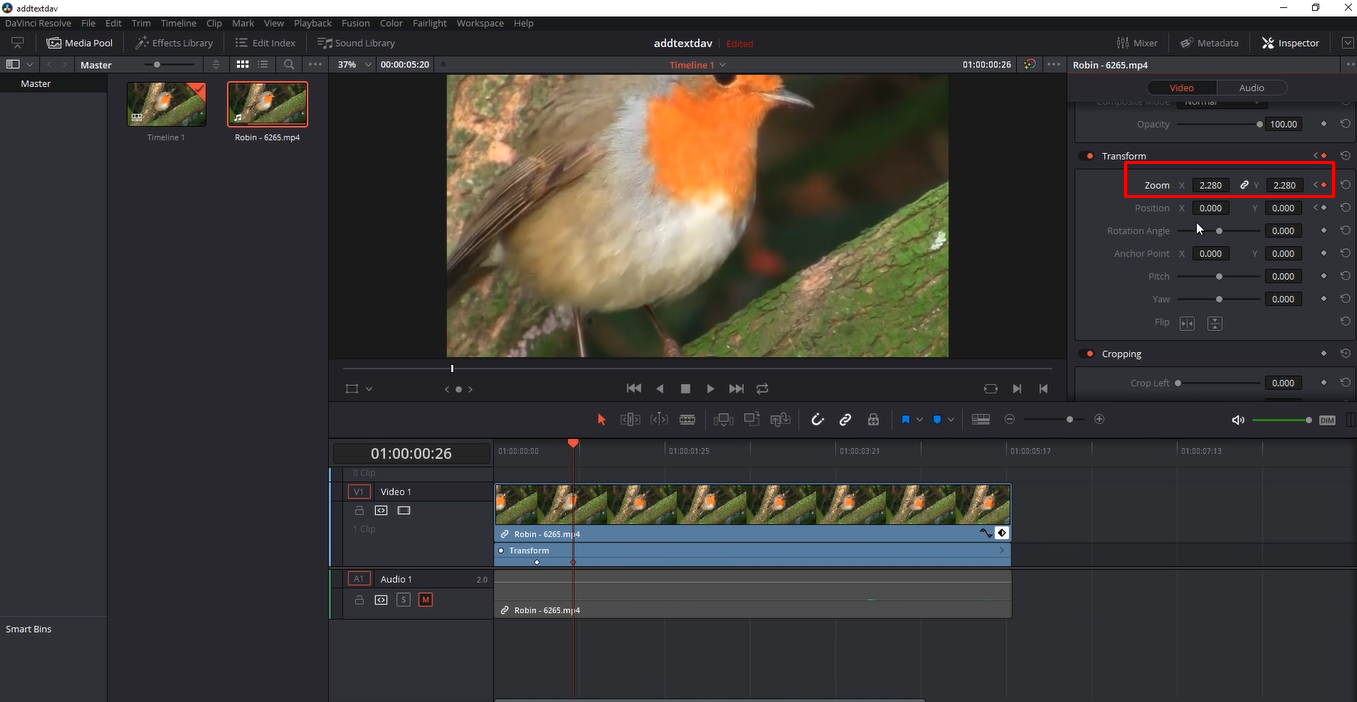
Task: Select the Dynamic Trim tool
Action: point(660,419)
